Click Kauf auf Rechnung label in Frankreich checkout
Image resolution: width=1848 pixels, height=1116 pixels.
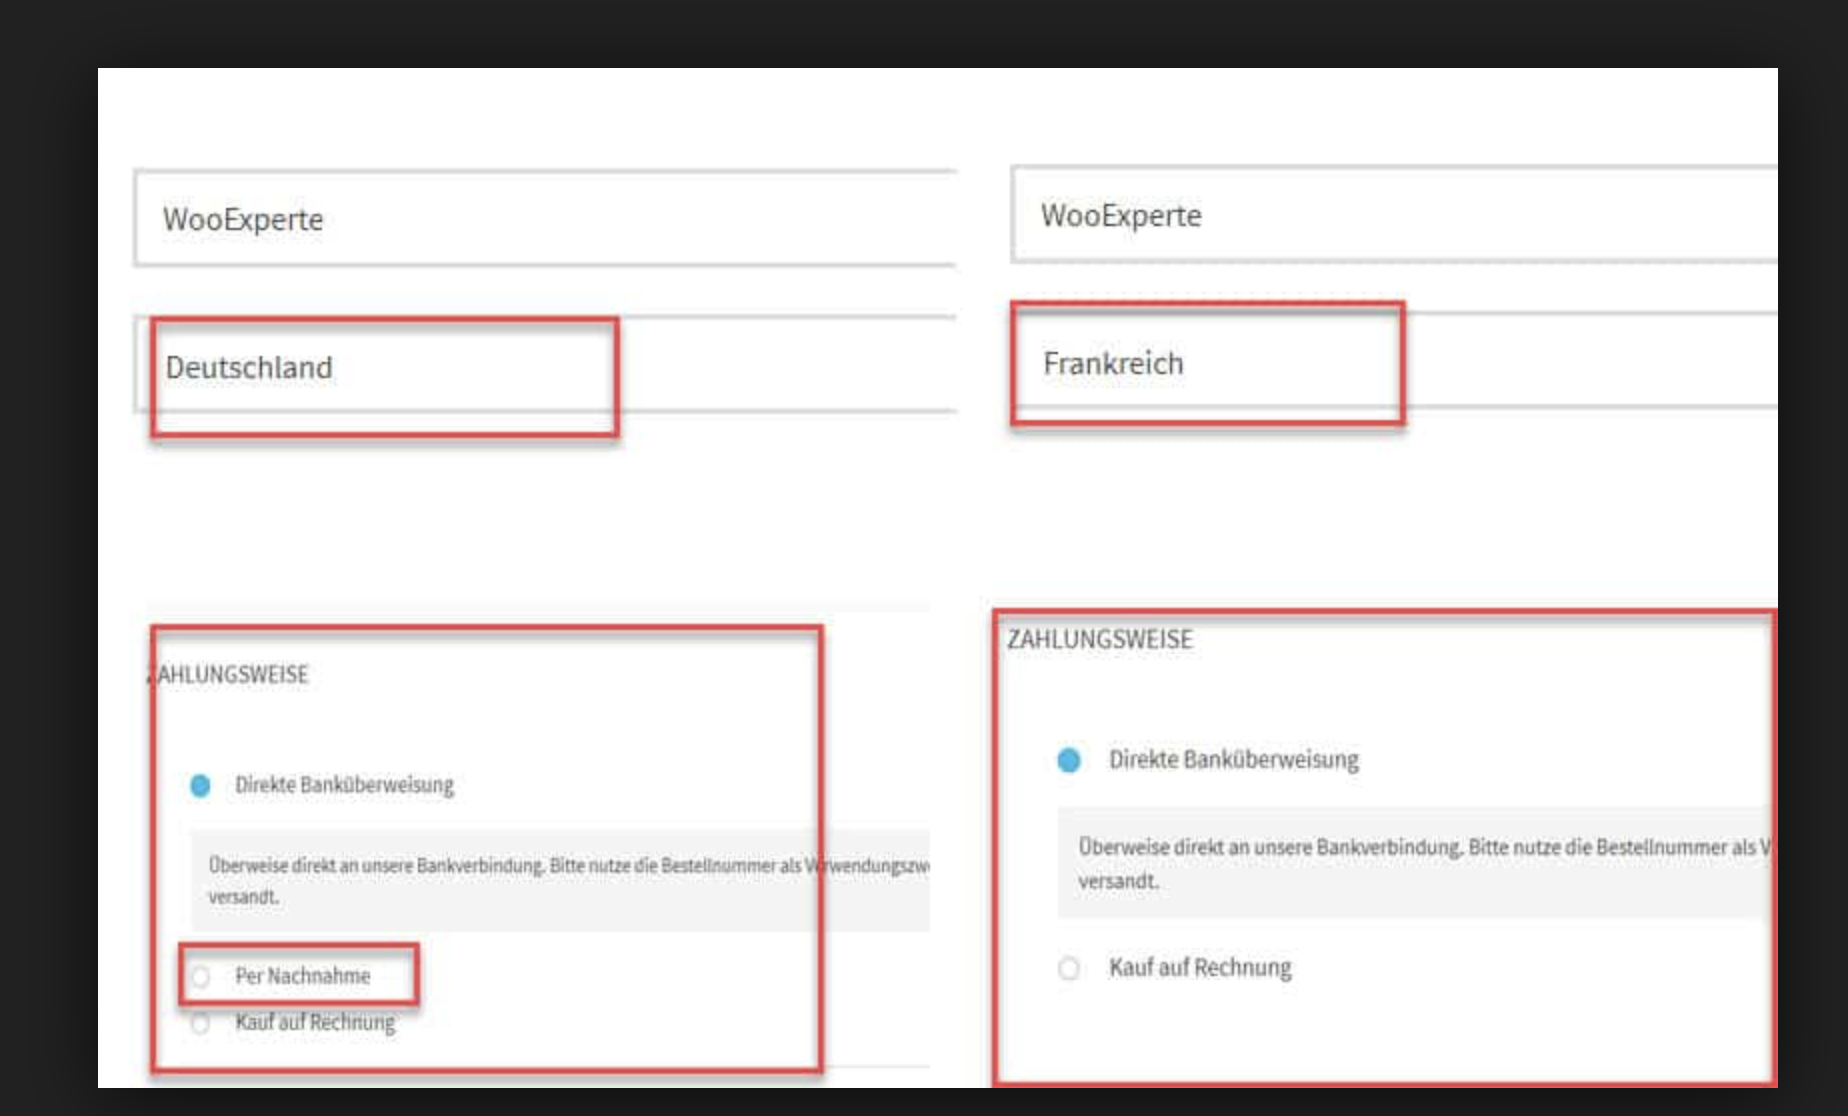tap(1200, 968)
